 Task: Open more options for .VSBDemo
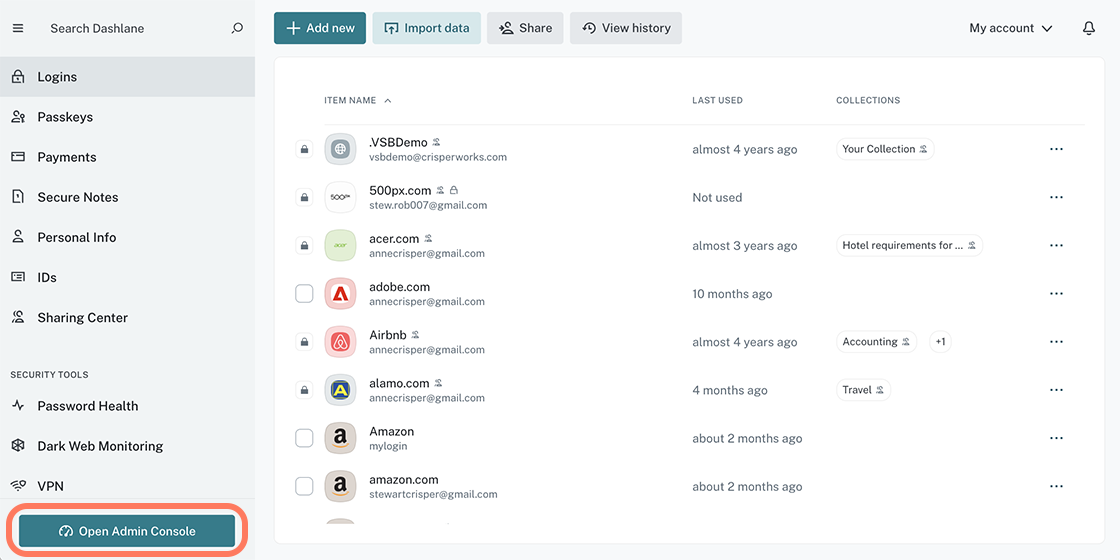coord(1056,149)
